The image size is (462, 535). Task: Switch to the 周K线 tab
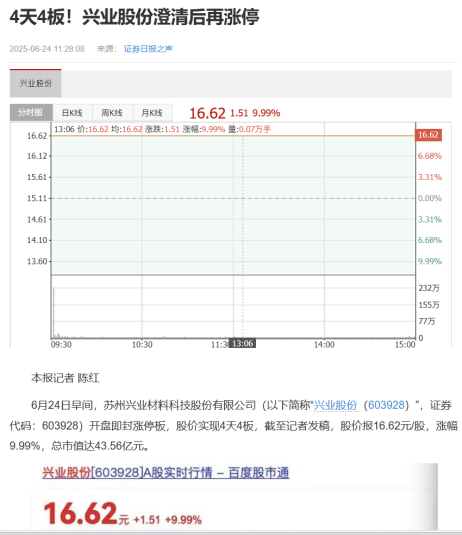click(x=112, y=113)
